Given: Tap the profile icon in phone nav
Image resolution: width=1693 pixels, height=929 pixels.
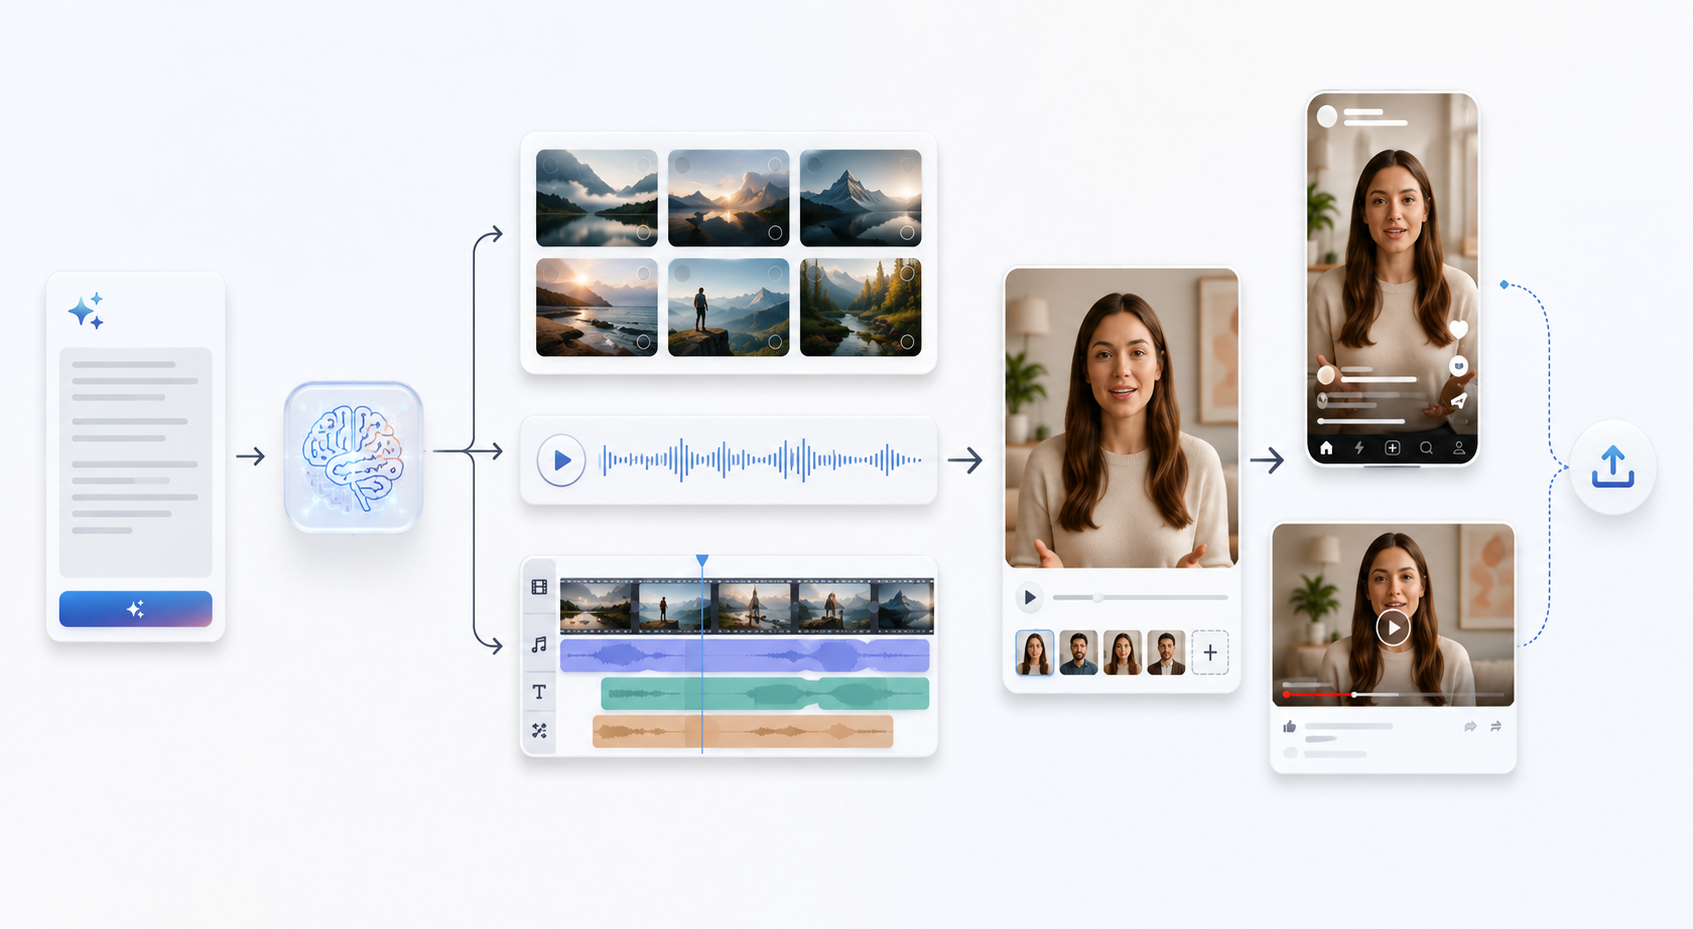Looking at the screenshot, I should (x=1459, y=448).
